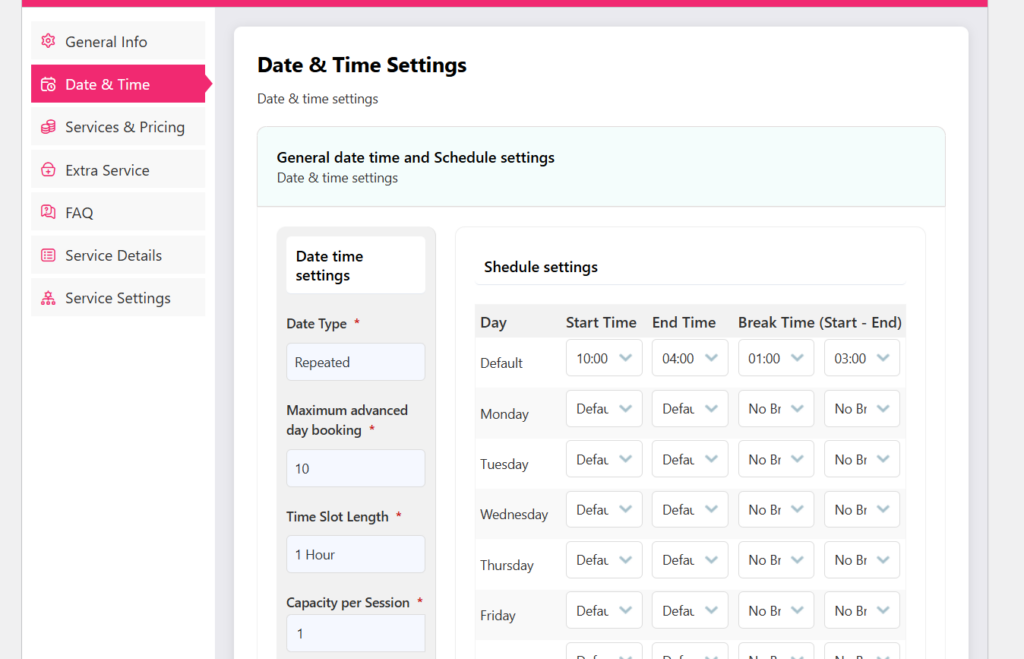Open Thursday break end dropdown
Viewport: 1024px width, 659px height.
[862, 560]
